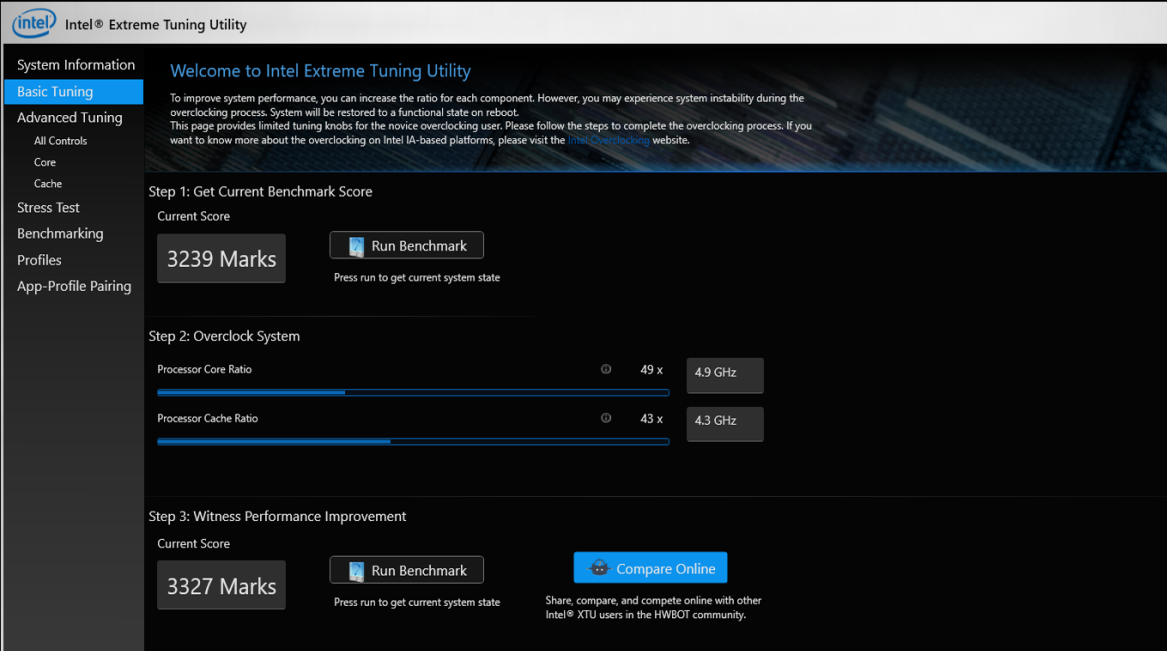
Task: Click the benchmark icon on Step 1 Run Benchmark
Action: (354, 245)
